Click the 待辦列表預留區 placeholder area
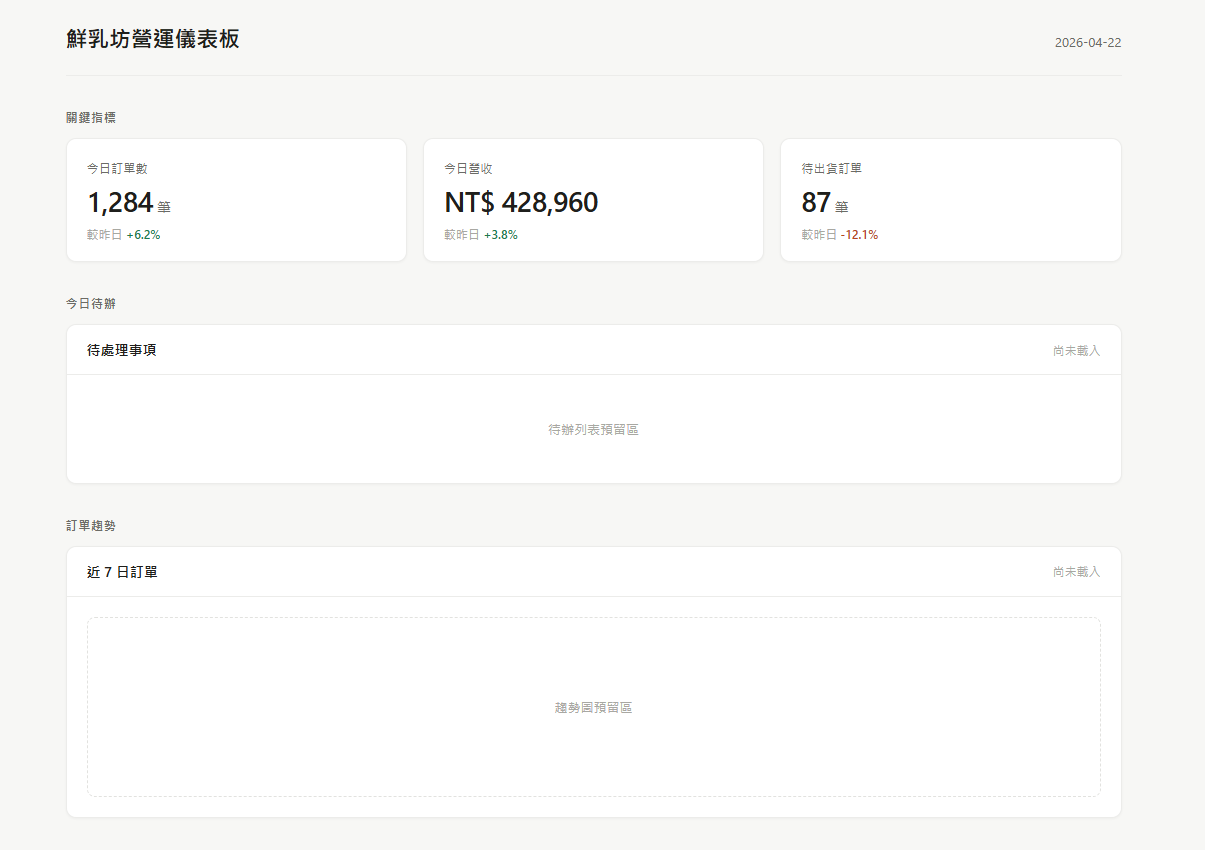The image size is (1205, 850). pyautogui.click(x=593, y=429)
